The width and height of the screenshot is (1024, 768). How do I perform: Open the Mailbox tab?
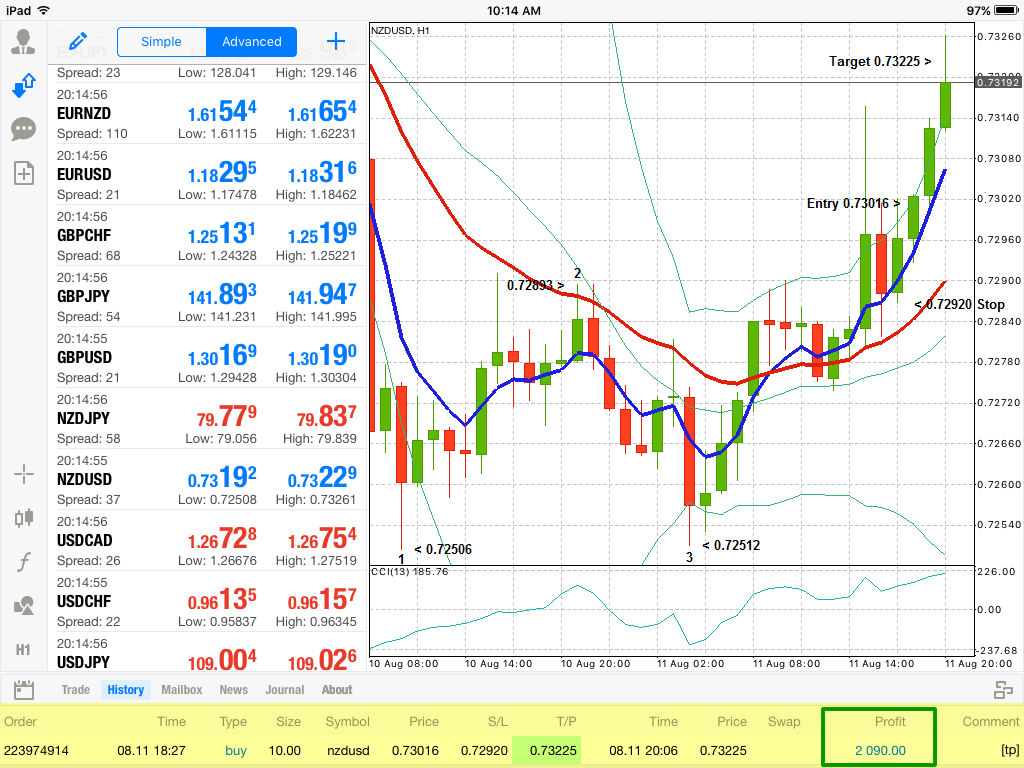(182, 690)
